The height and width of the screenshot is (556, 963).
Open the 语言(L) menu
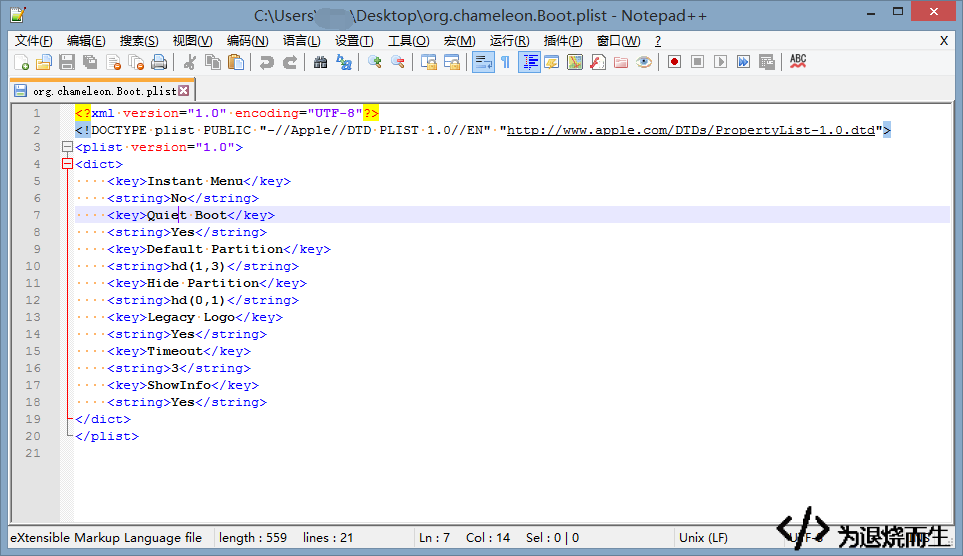[302, 41]
